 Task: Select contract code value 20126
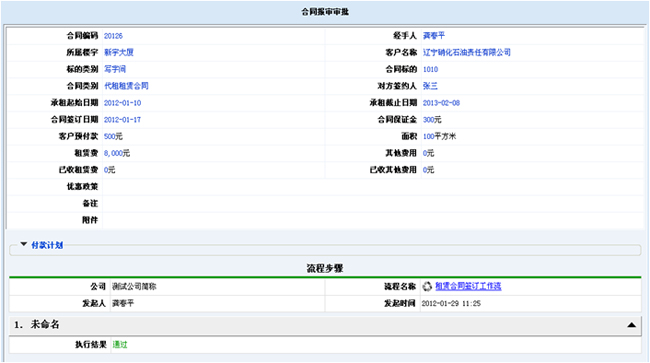(113, 36)
